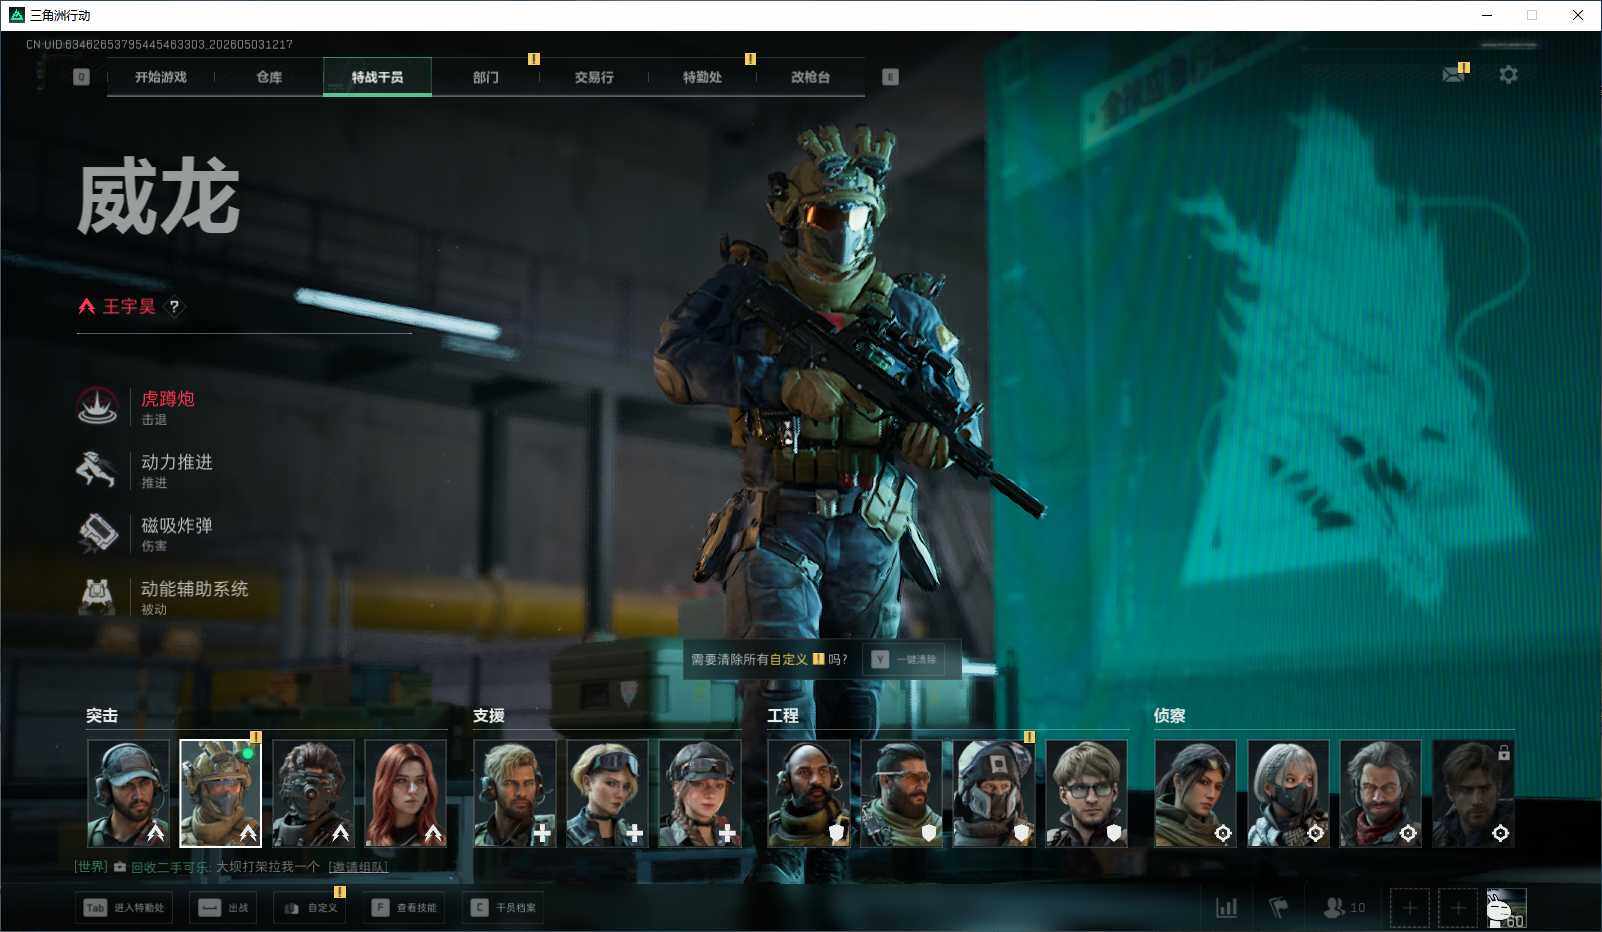Open the 开始游戏 tab
This screenshot has width=1602, height=932.
coord(160,77)
